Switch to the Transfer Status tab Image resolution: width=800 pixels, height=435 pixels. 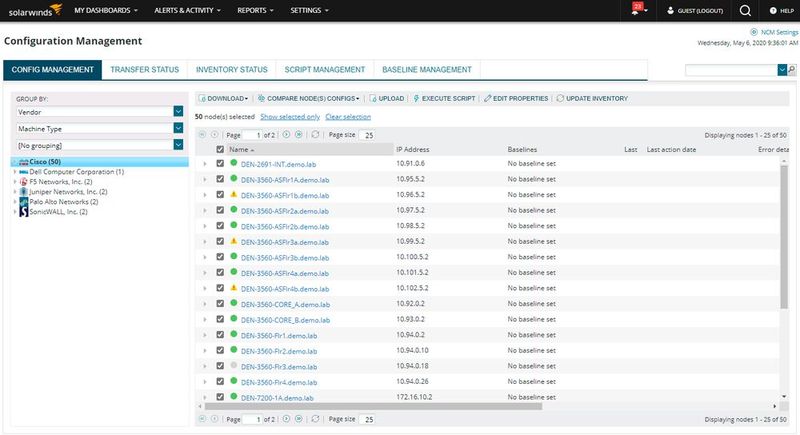(144, 70)
